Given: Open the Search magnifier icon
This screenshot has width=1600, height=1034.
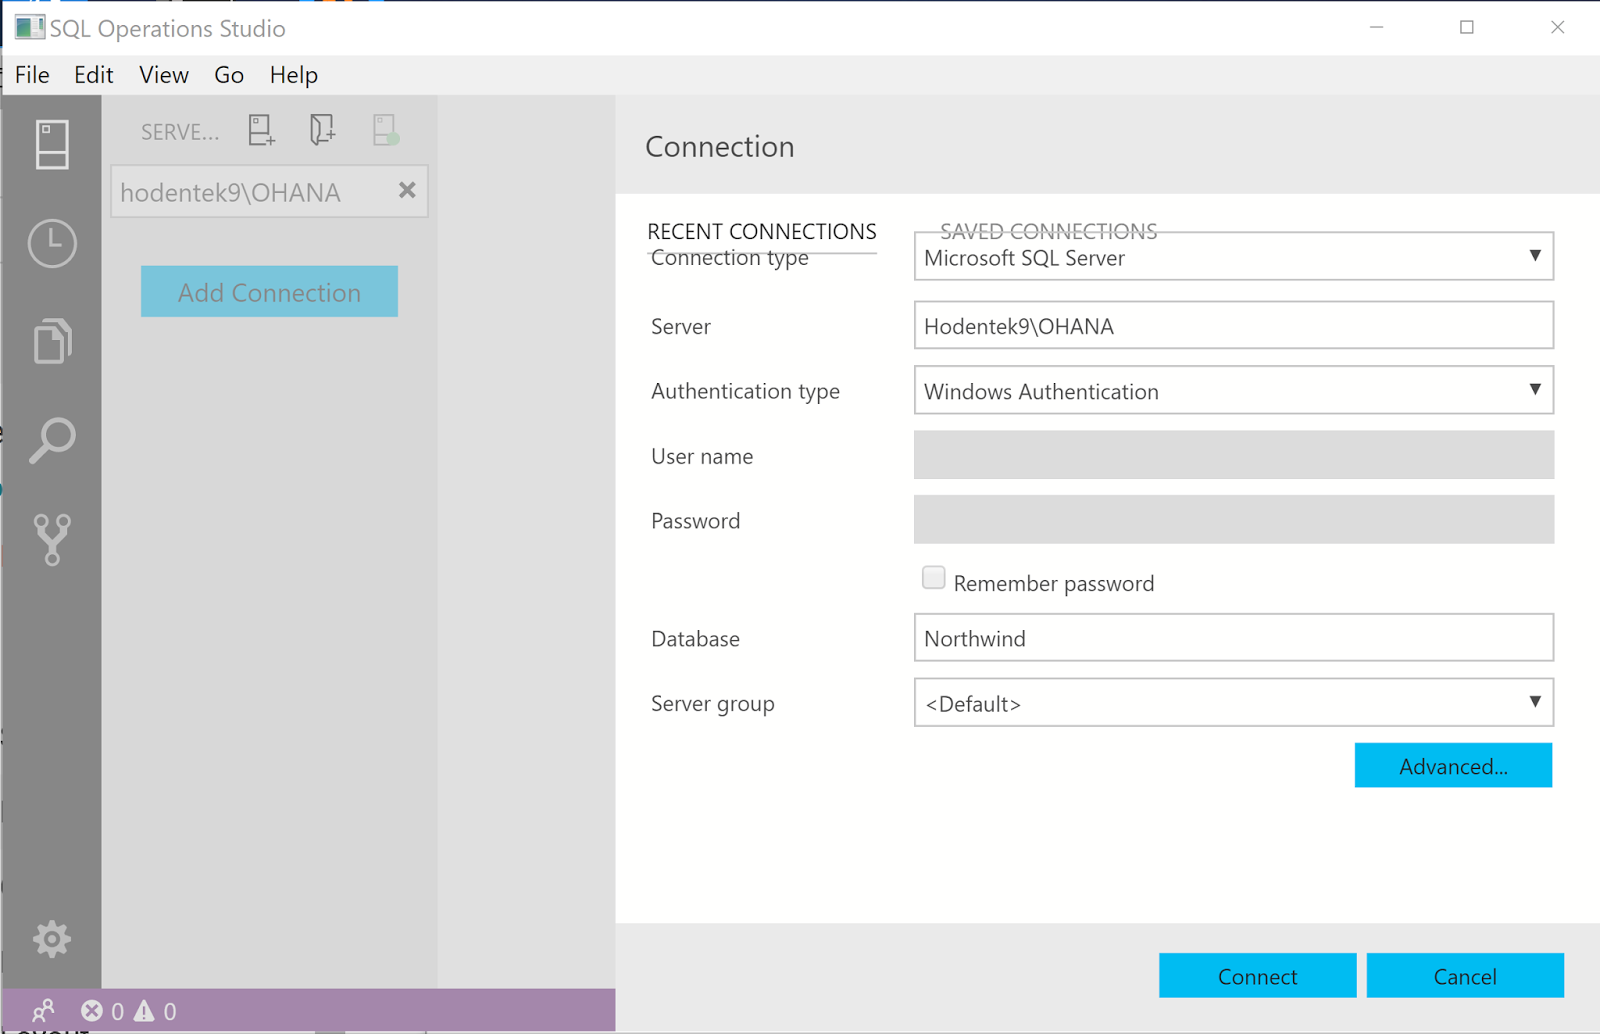Looking at the screenshot, I should [x=52, y=440].
